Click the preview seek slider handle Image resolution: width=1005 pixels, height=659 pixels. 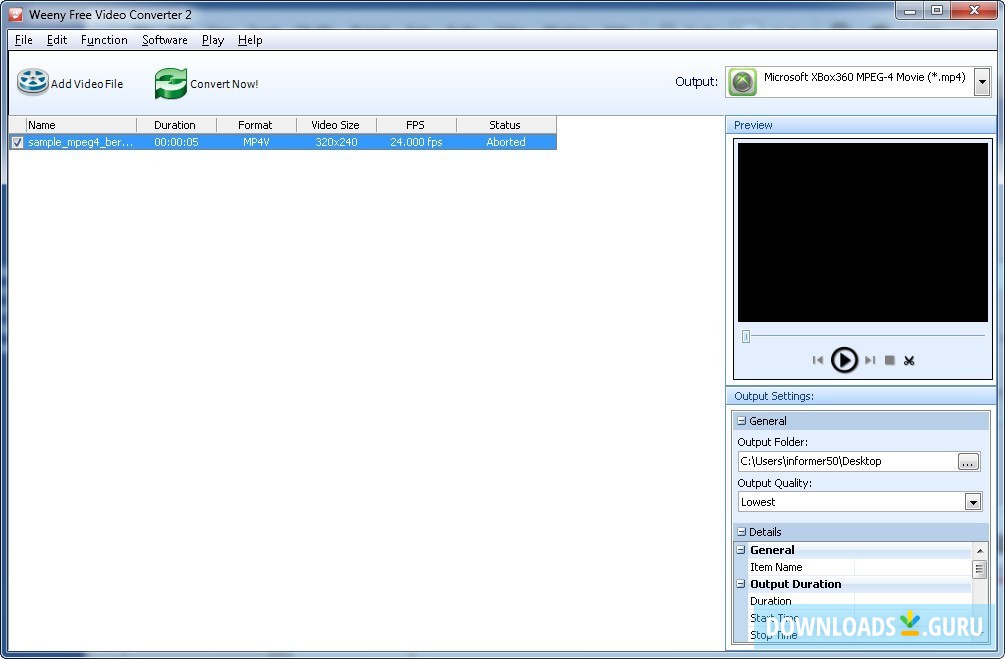coord(746,337)
